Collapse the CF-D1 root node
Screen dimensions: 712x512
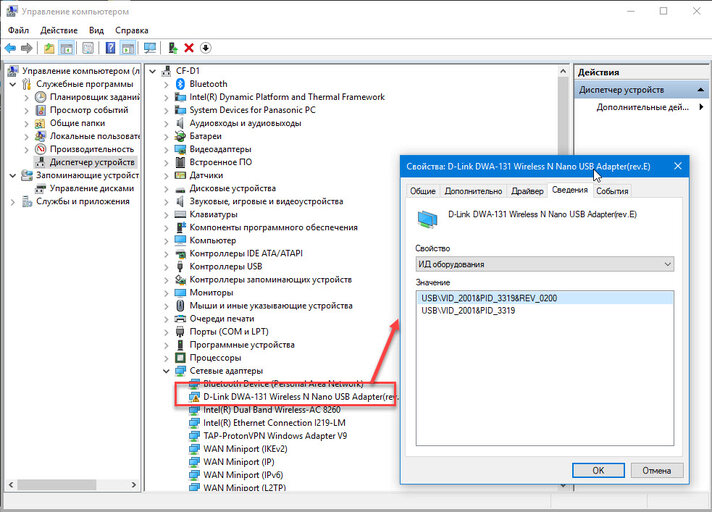tap(153, 71)
